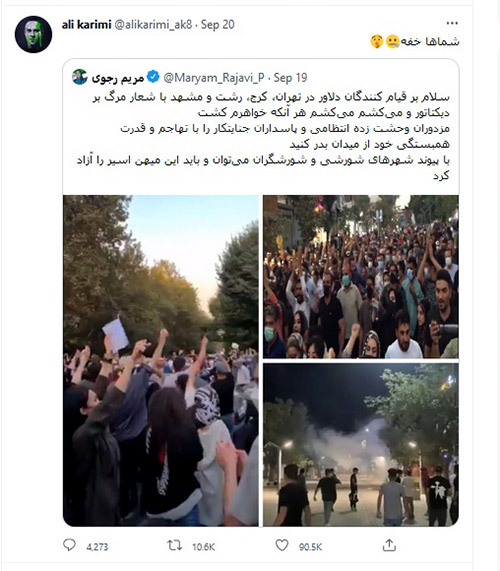
Task: Click the 10.6K retweet count
Action: (x=204, y=547)
